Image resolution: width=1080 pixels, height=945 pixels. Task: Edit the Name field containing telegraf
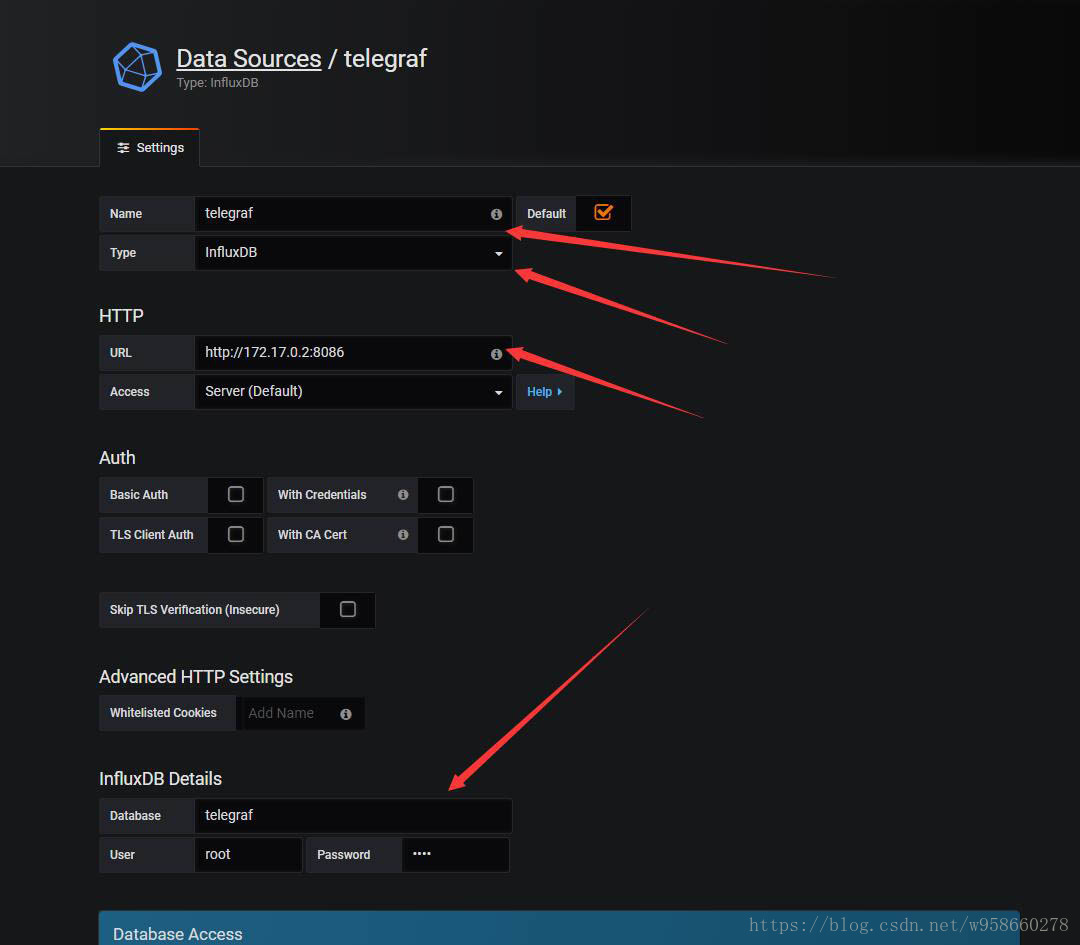[x=353, y=214]
